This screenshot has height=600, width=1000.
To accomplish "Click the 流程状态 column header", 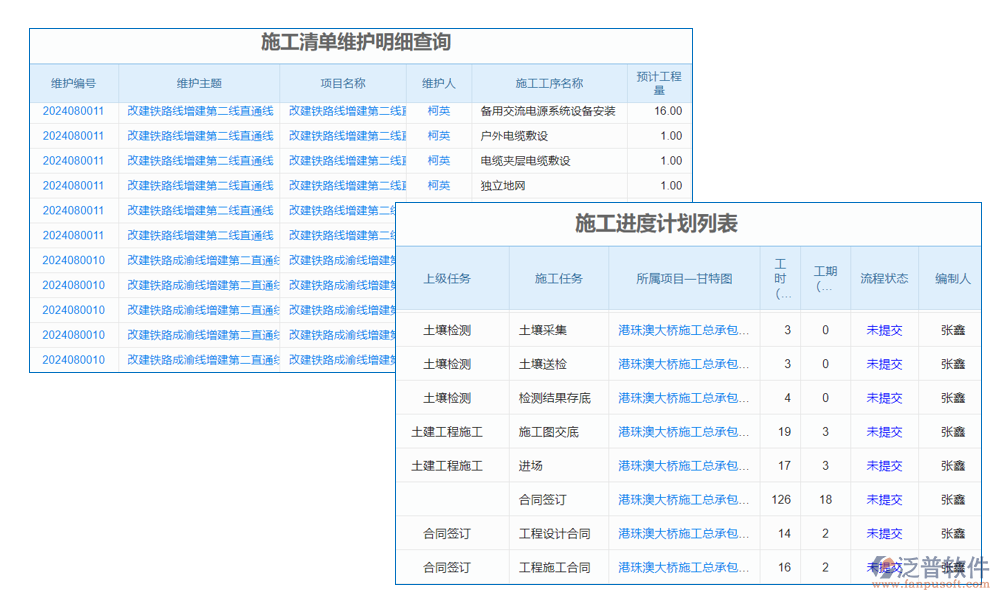I will point(883,279).
